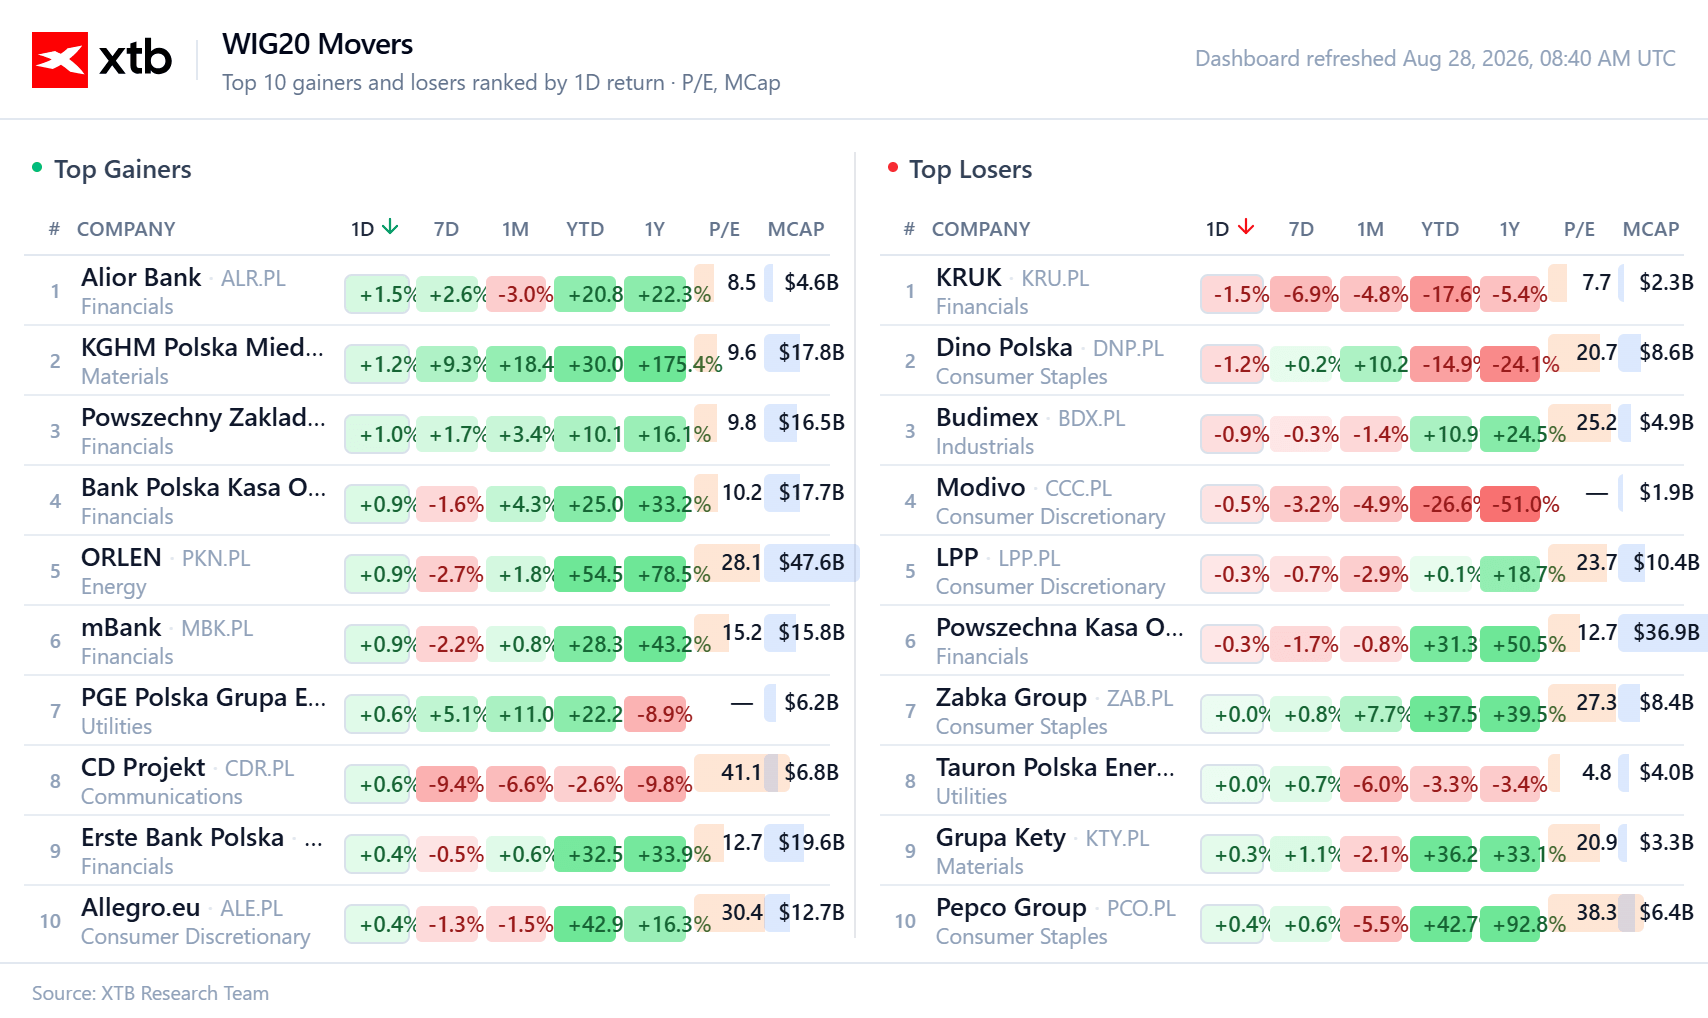
Task: Click Pepco Group's 38.3 P/E bar
Action: click(1594, 912)
